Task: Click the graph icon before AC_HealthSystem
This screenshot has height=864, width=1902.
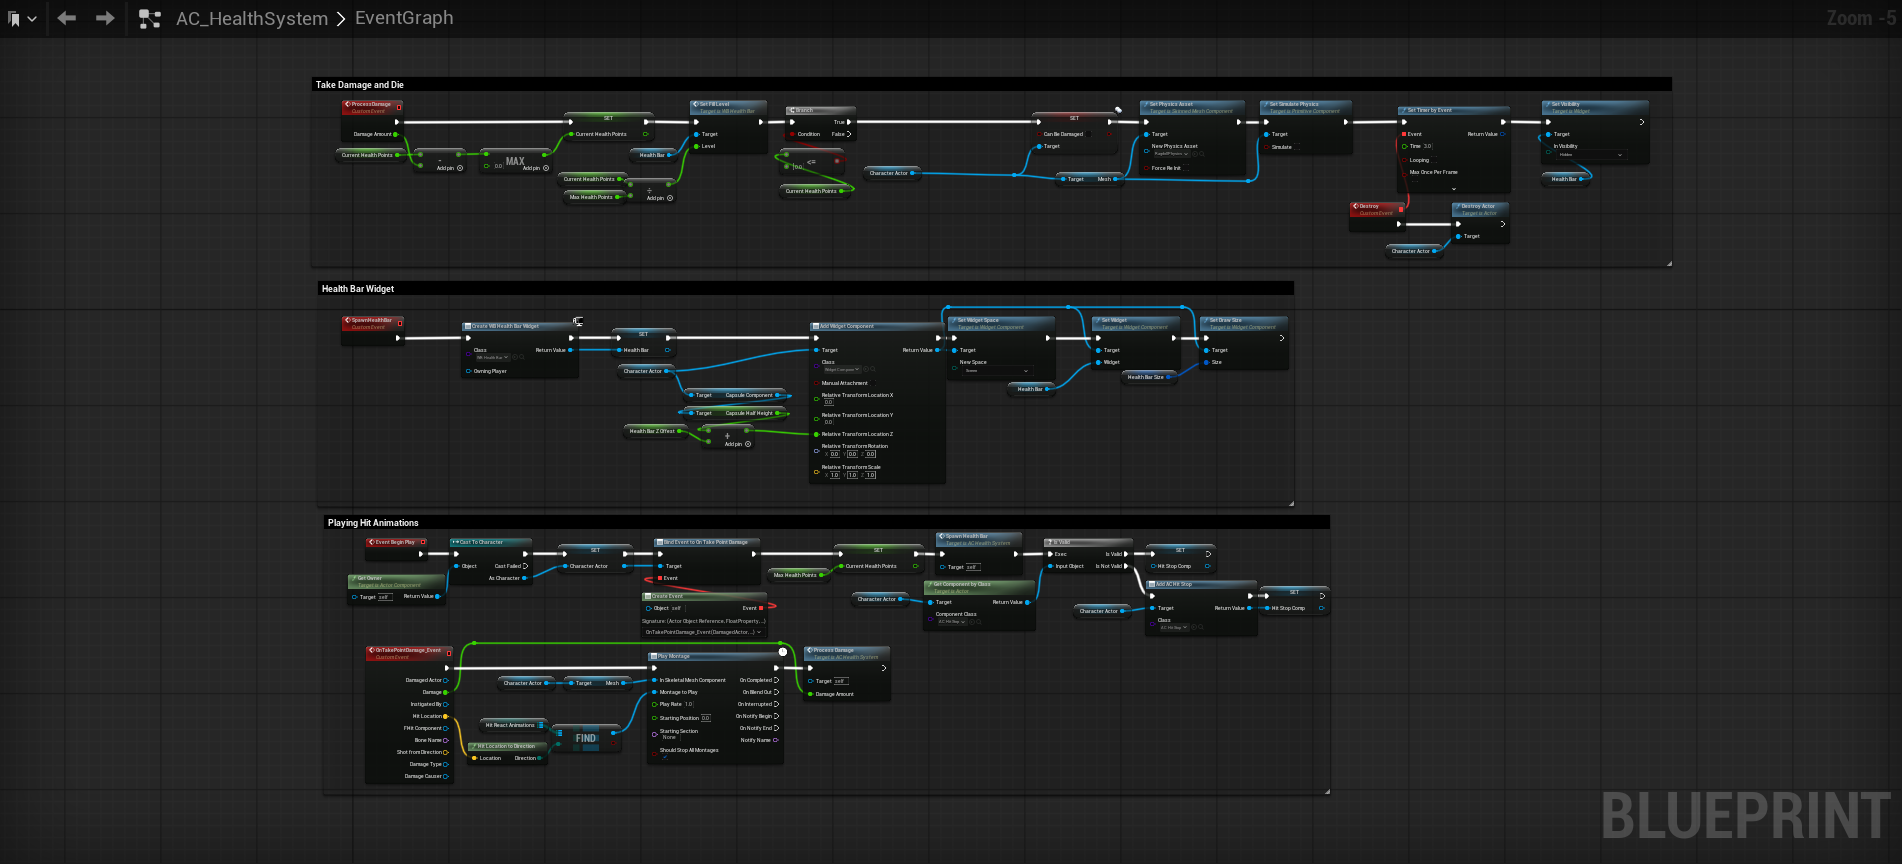Action: coord(150,19)
